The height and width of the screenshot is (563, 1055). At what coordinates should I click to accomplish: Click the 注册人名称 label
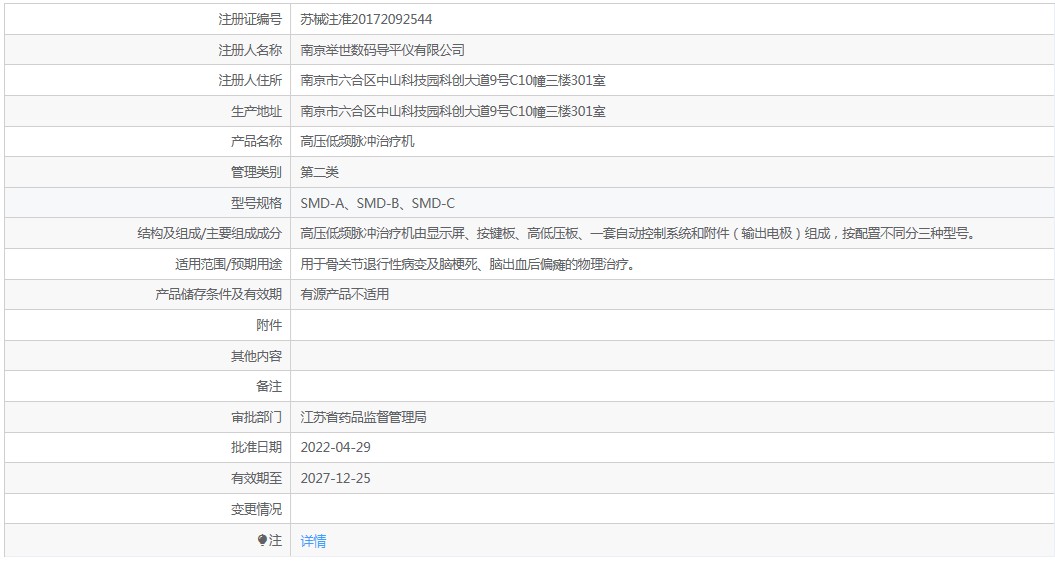(x=250, y=50)
